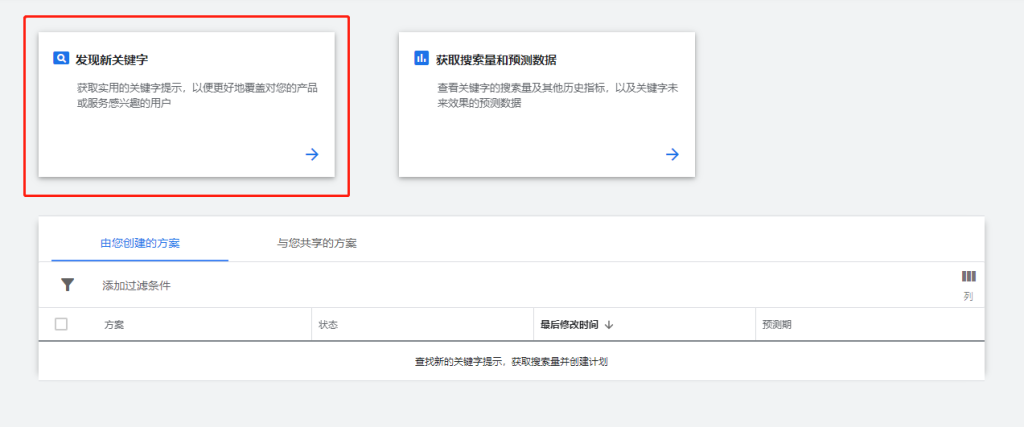Sort by the 预测期 column header

[x=776, y=325]
